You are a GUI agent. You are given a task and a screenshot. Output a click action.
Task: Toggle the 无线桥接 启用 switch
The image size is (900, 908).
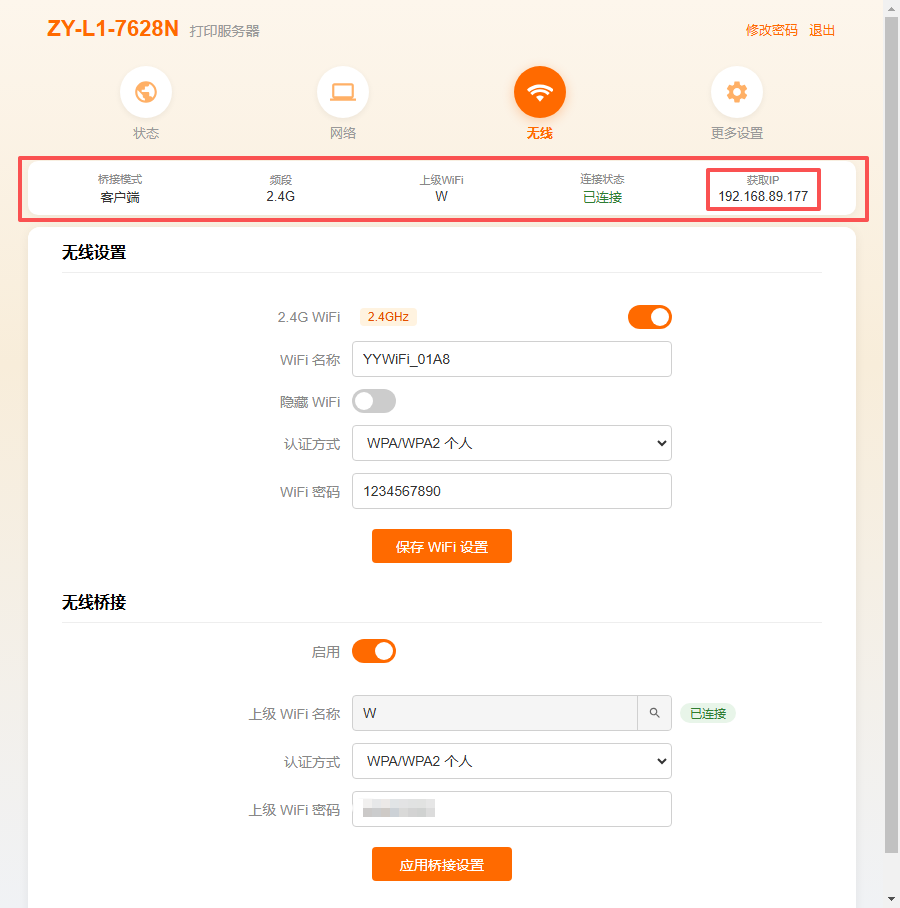(374, 651)
